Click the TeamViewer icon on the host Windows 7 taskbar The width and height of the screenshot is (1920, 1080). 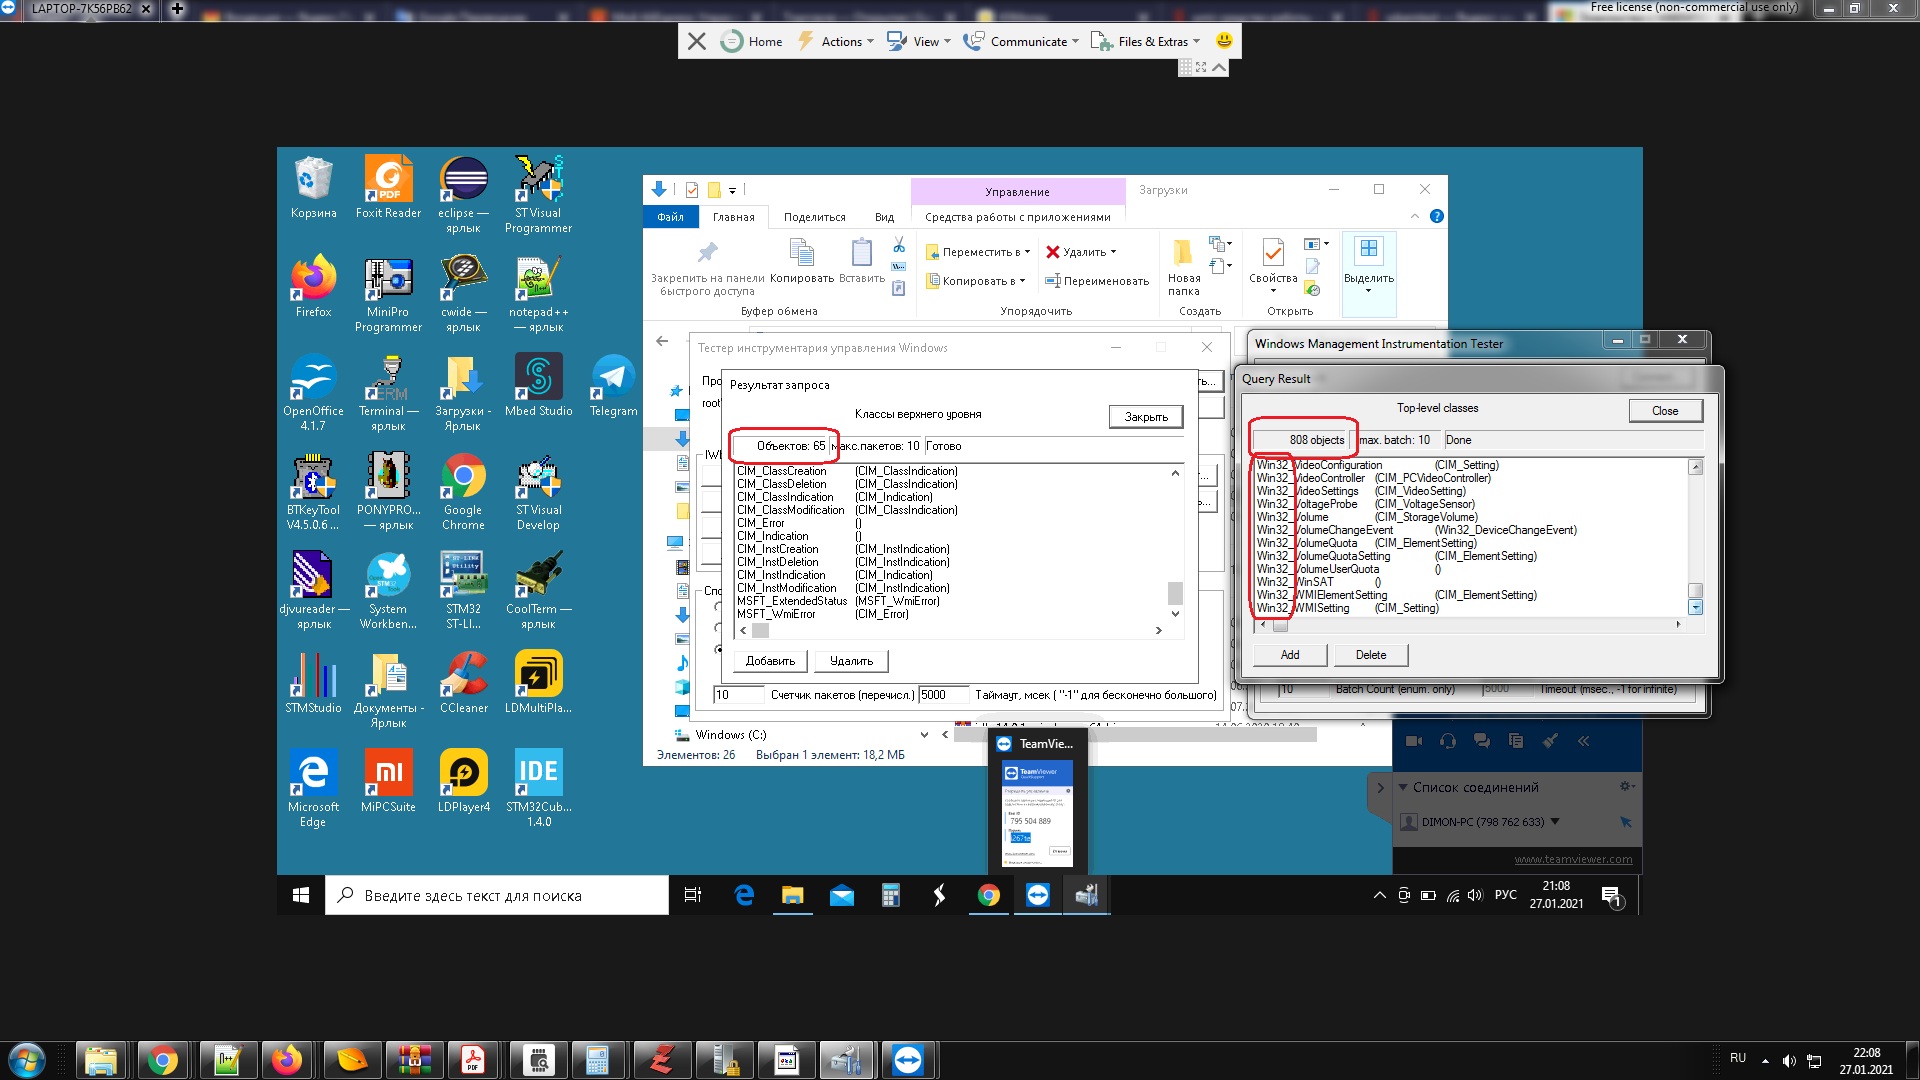point(907,1060)
